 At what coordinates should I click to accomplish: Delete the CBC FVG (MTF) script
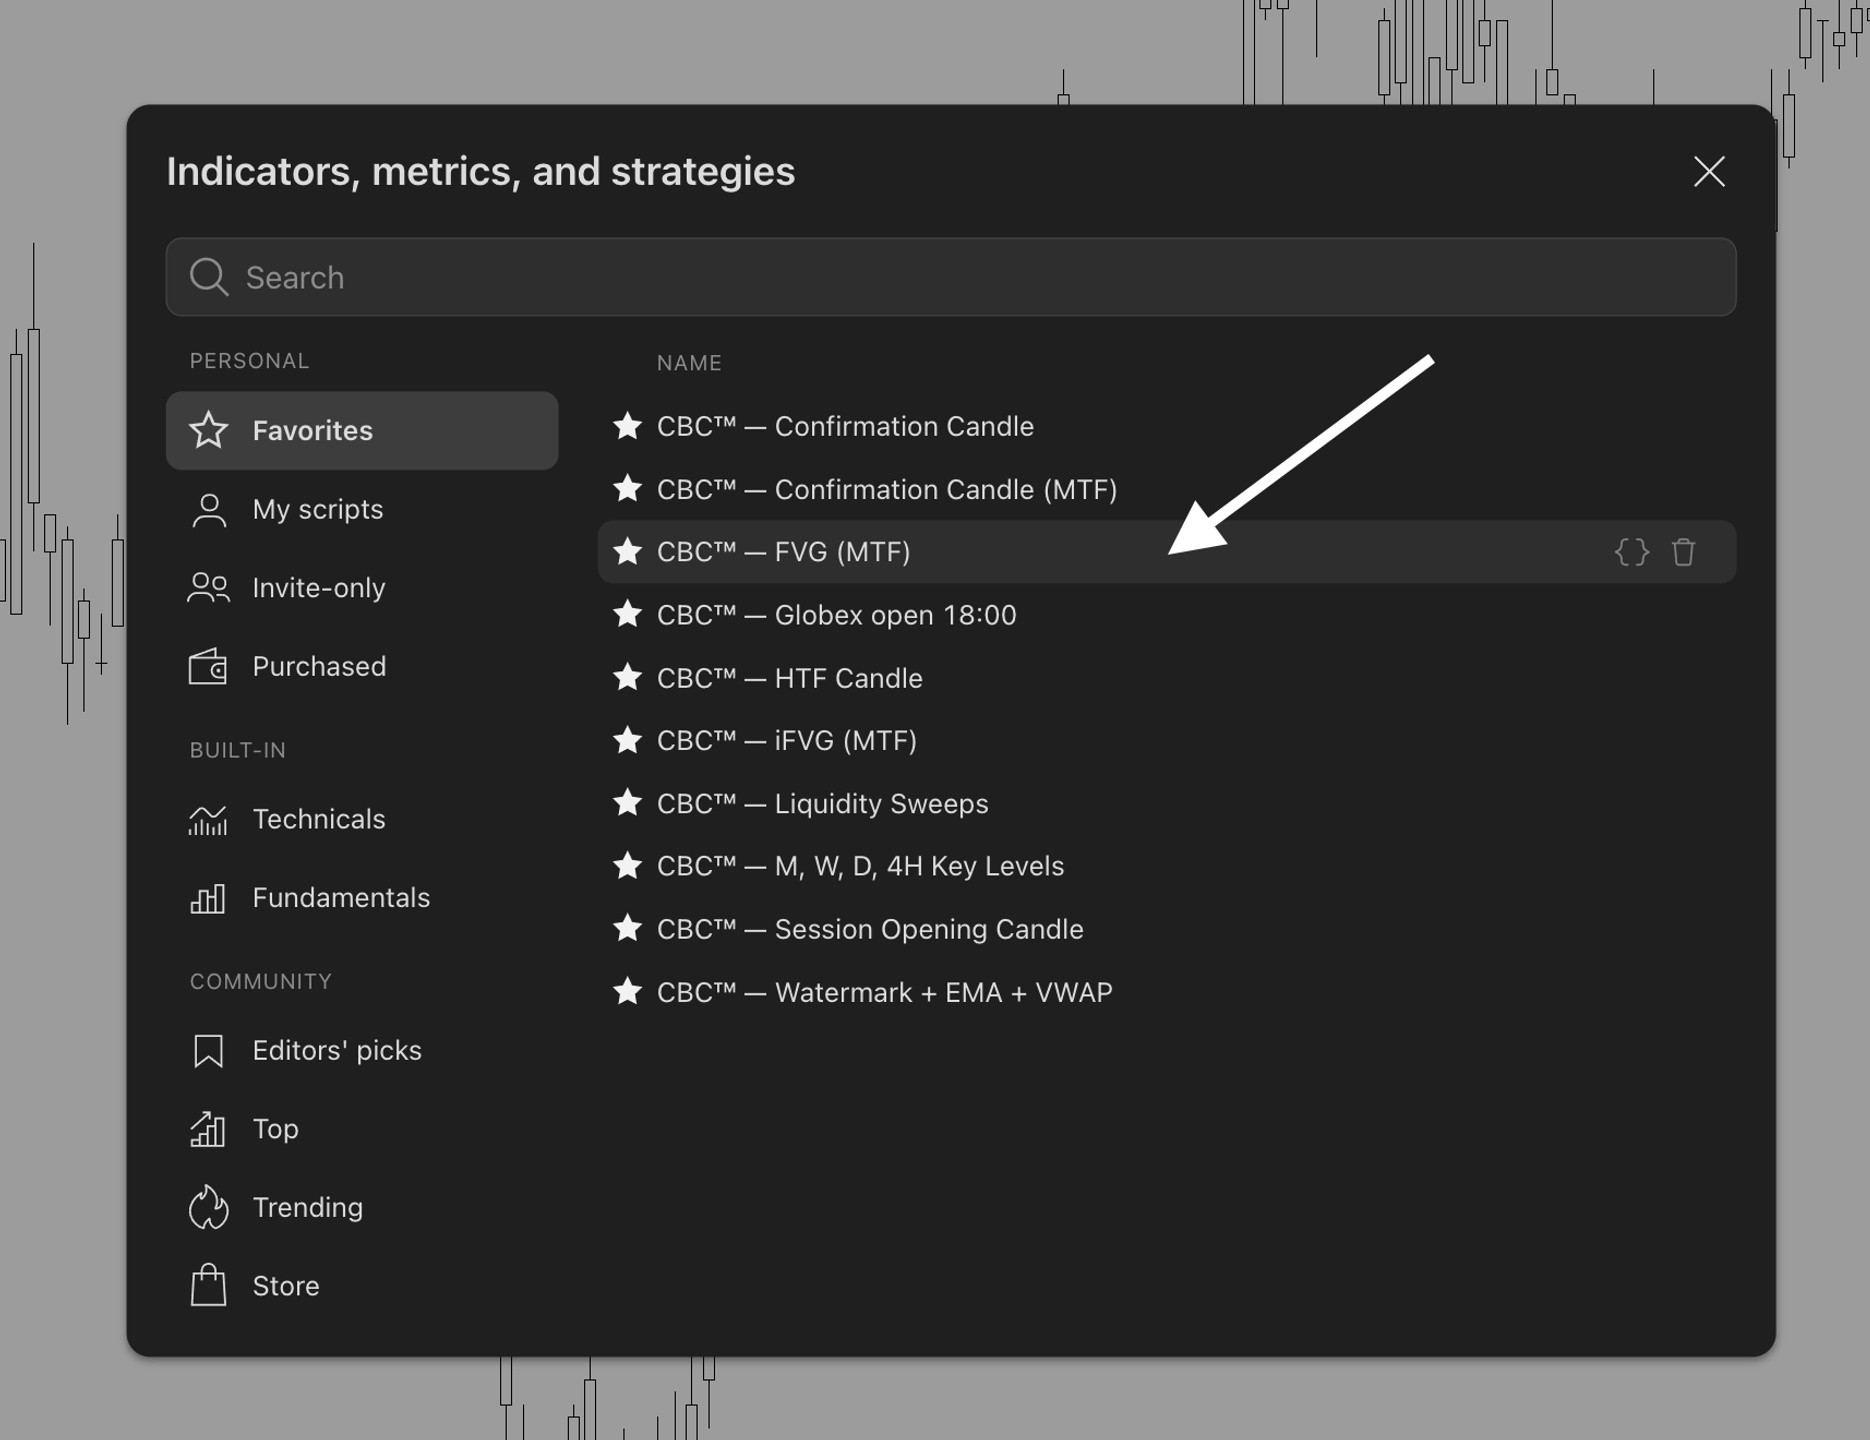point(1683,552)
